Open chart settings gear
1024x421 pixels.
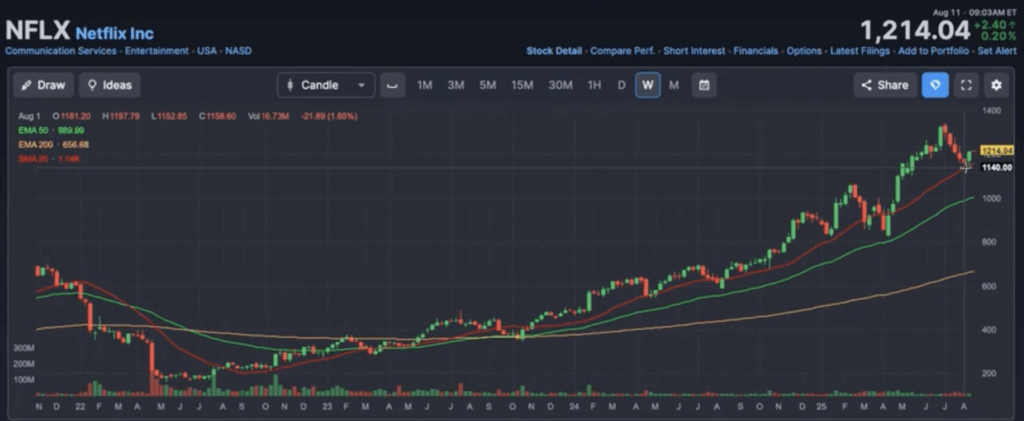point(996,85)
